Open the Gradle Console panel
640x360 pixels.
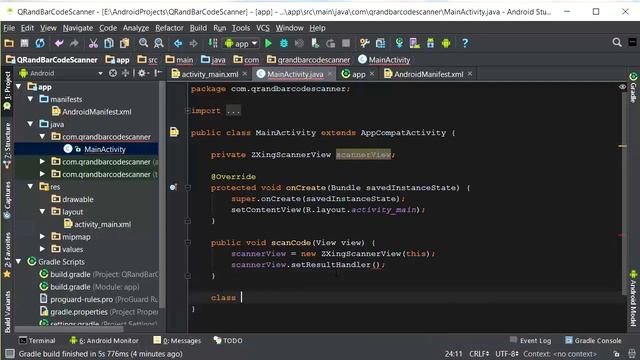click(x=593, y=340)
